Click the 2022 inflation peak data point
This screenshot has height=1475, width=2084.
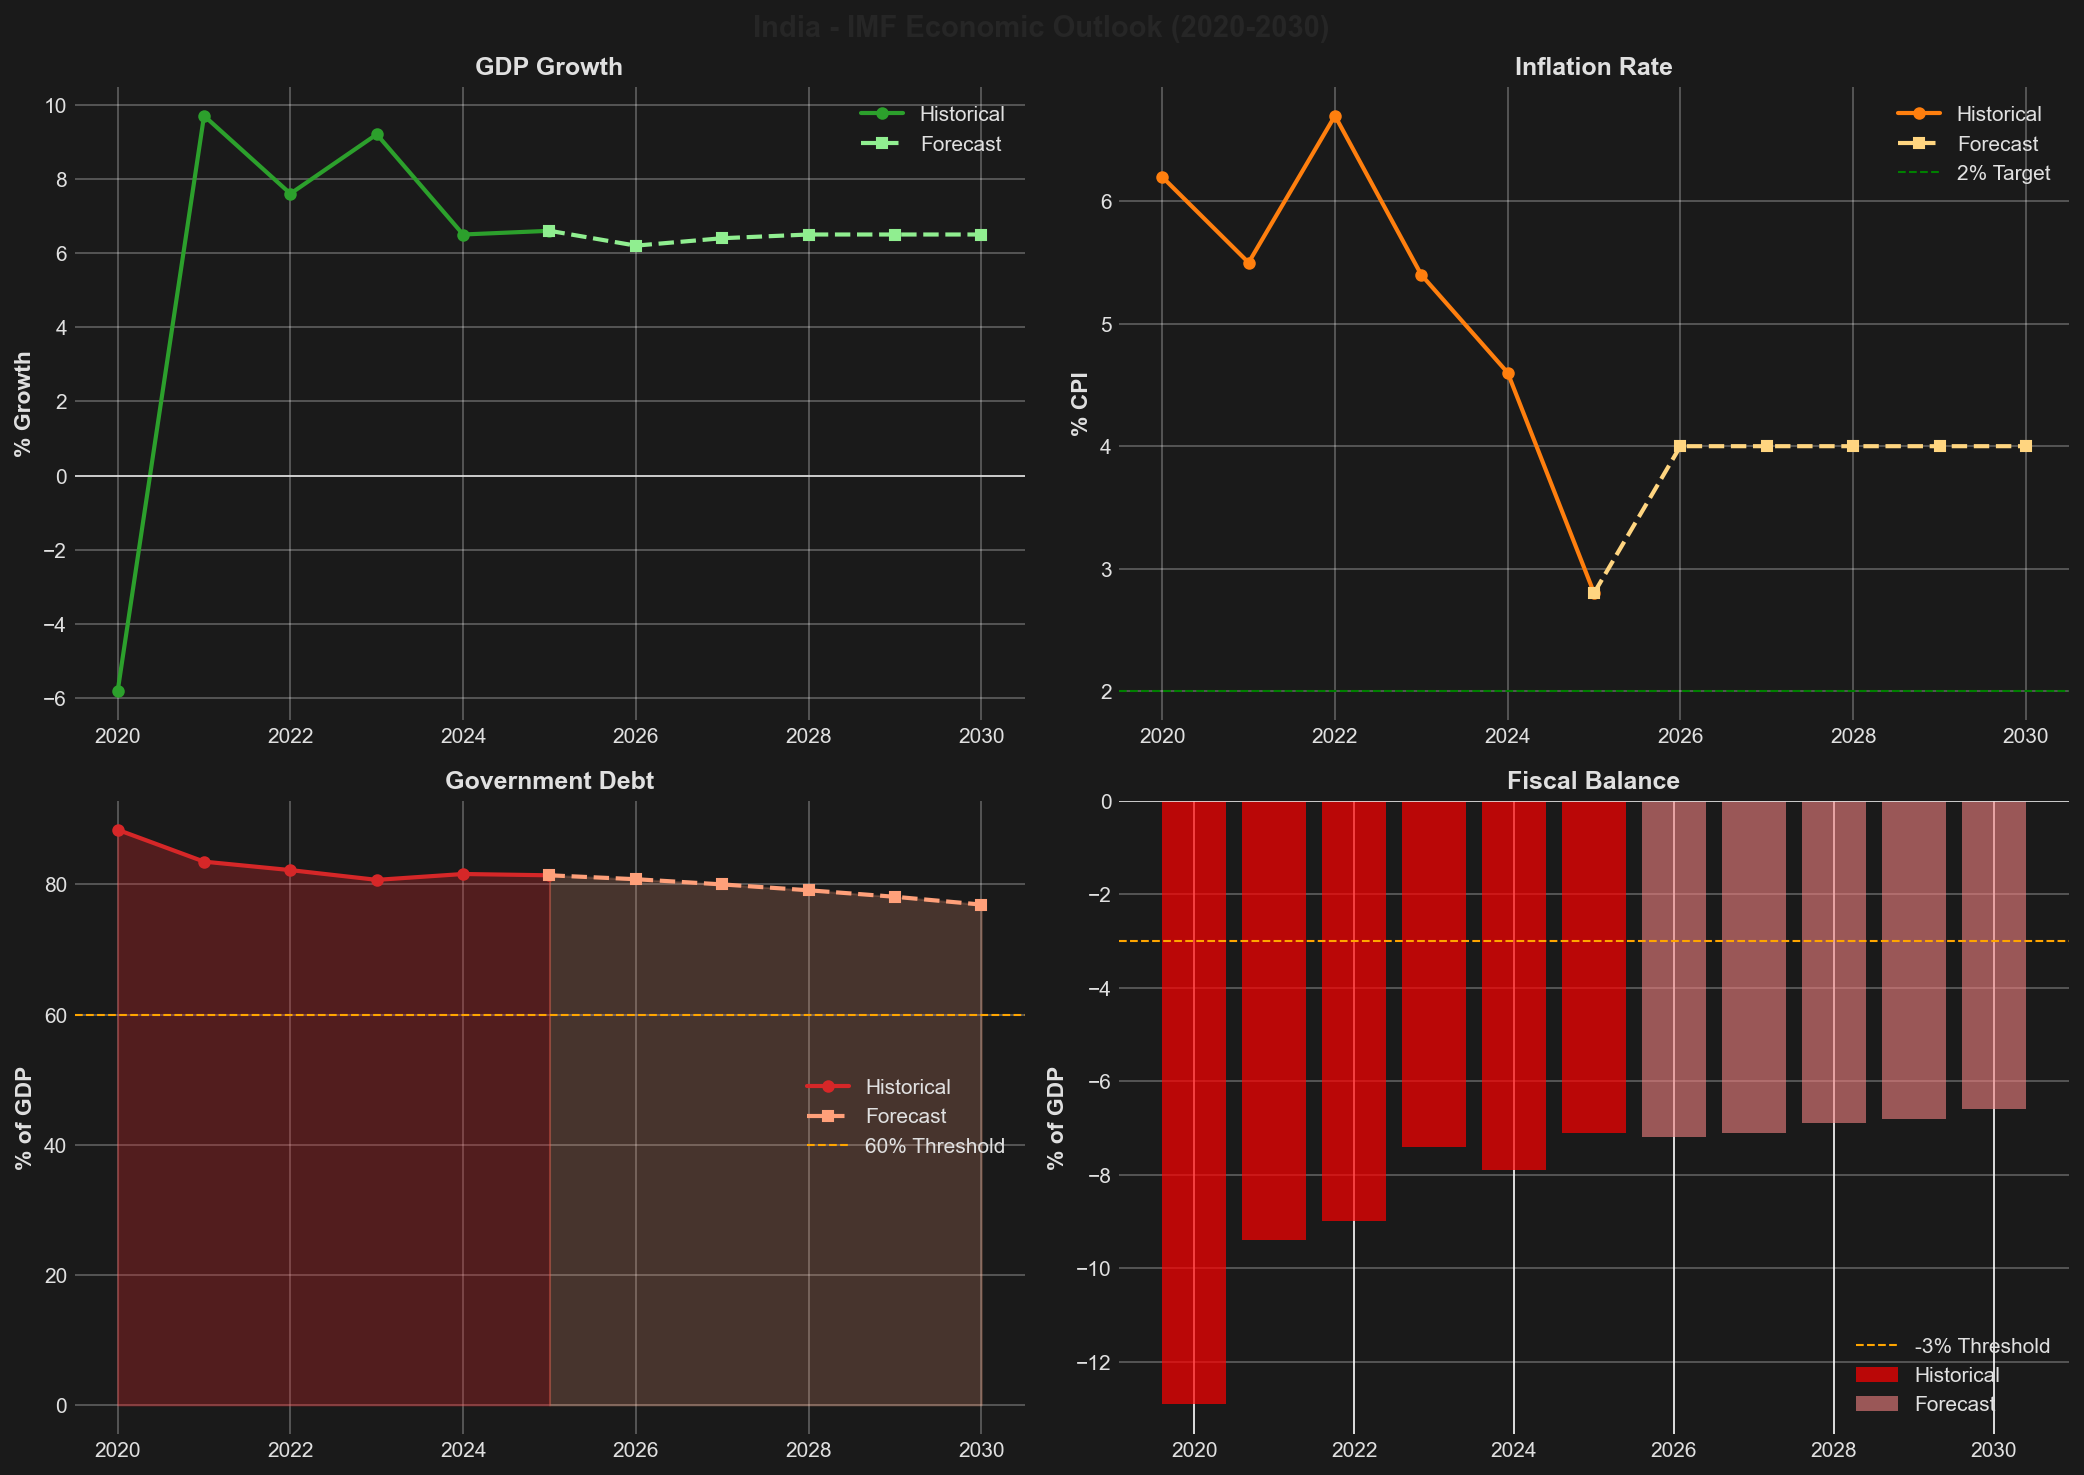point(1335,116)
